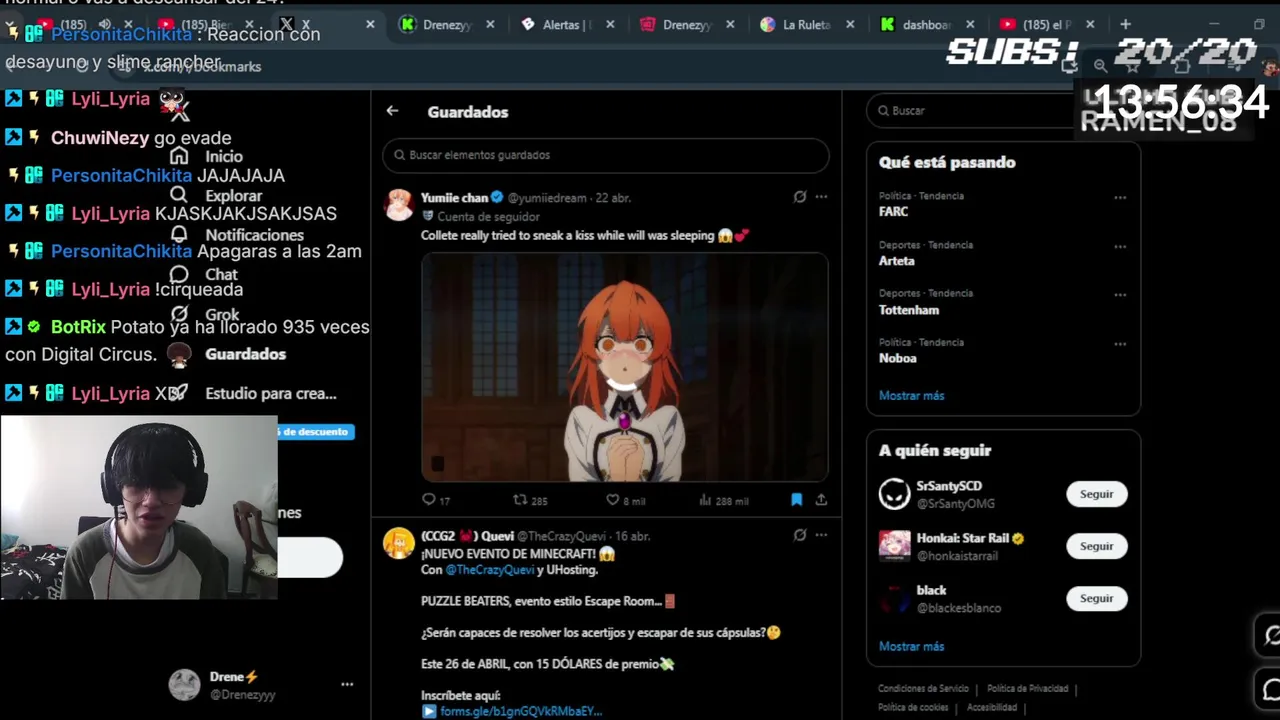Open Grok actions on Quevi's post
Viewport: 1280px width, 720px height.
[800, 535]
